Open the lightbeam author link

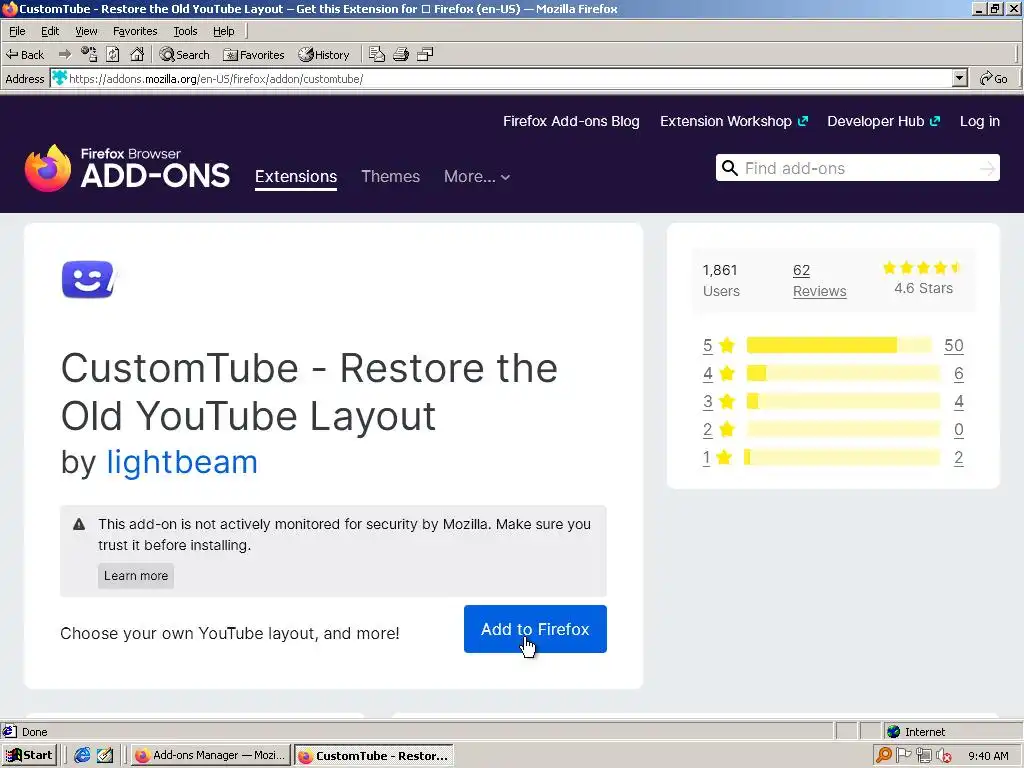click(x=182, y=462)
